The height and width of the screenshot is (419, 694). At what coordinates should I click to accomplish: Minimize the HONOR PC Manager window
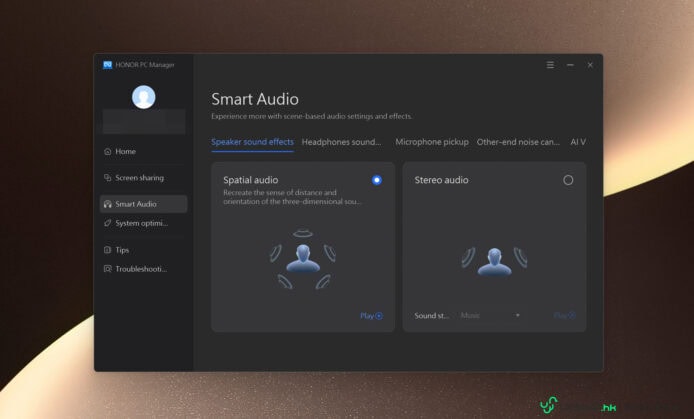coord(571,65)
